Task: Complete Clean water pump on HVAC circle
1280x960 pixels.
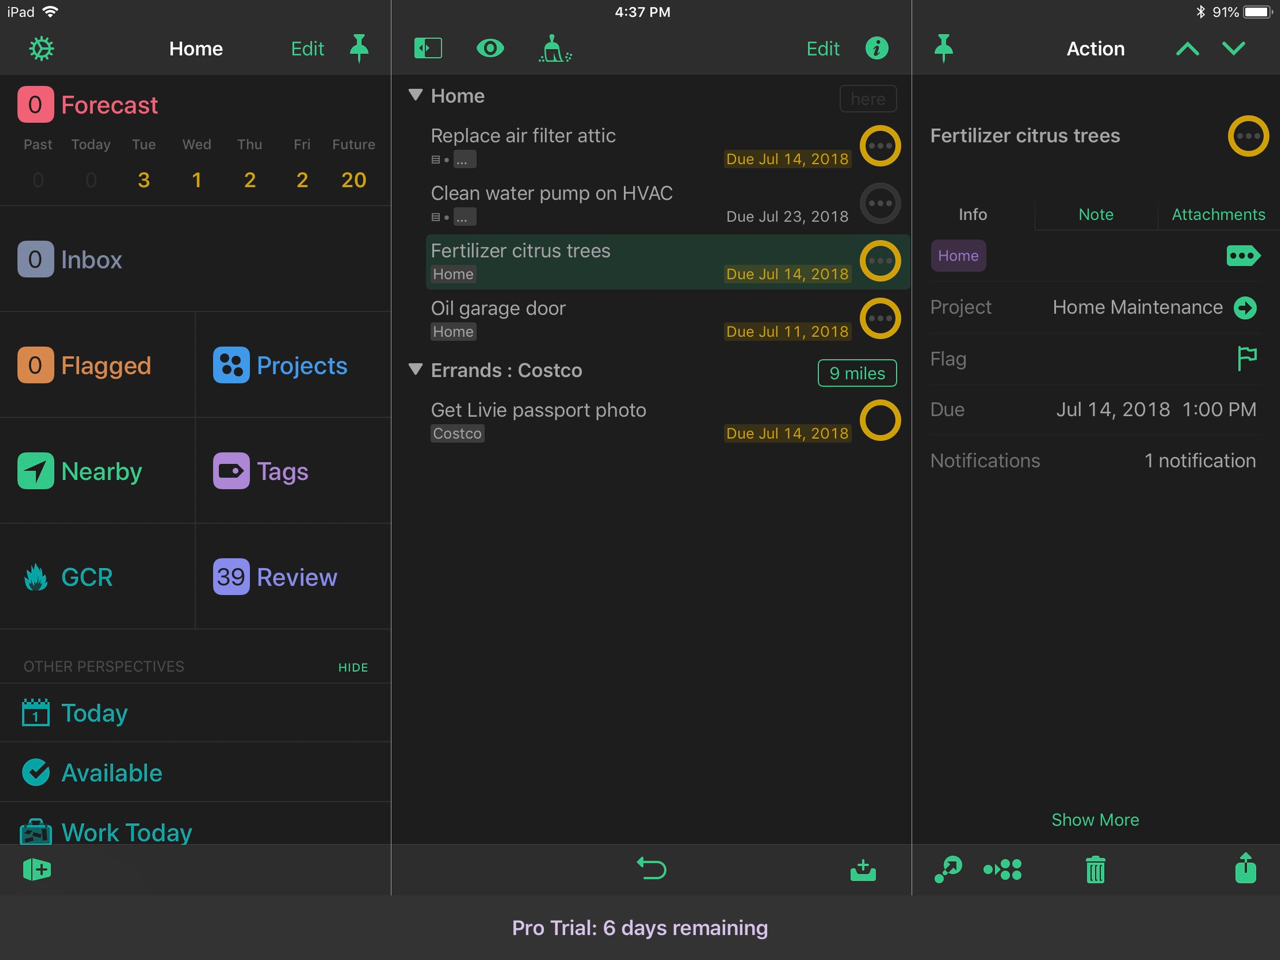Action: pyautogui.click(x=880, y=204)
